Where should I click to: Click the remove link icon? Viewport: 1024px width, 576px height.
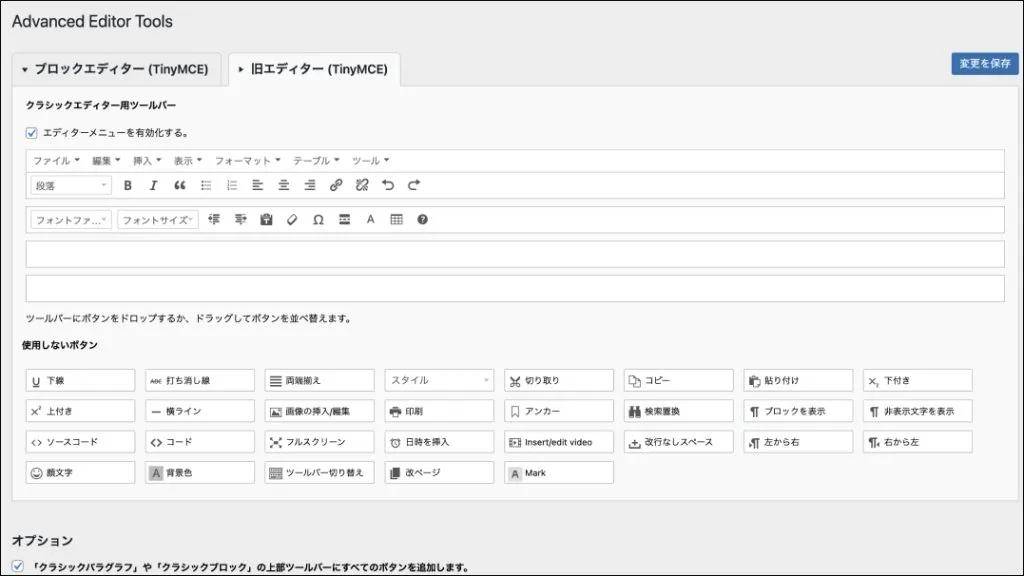click(x=362, y=185)
